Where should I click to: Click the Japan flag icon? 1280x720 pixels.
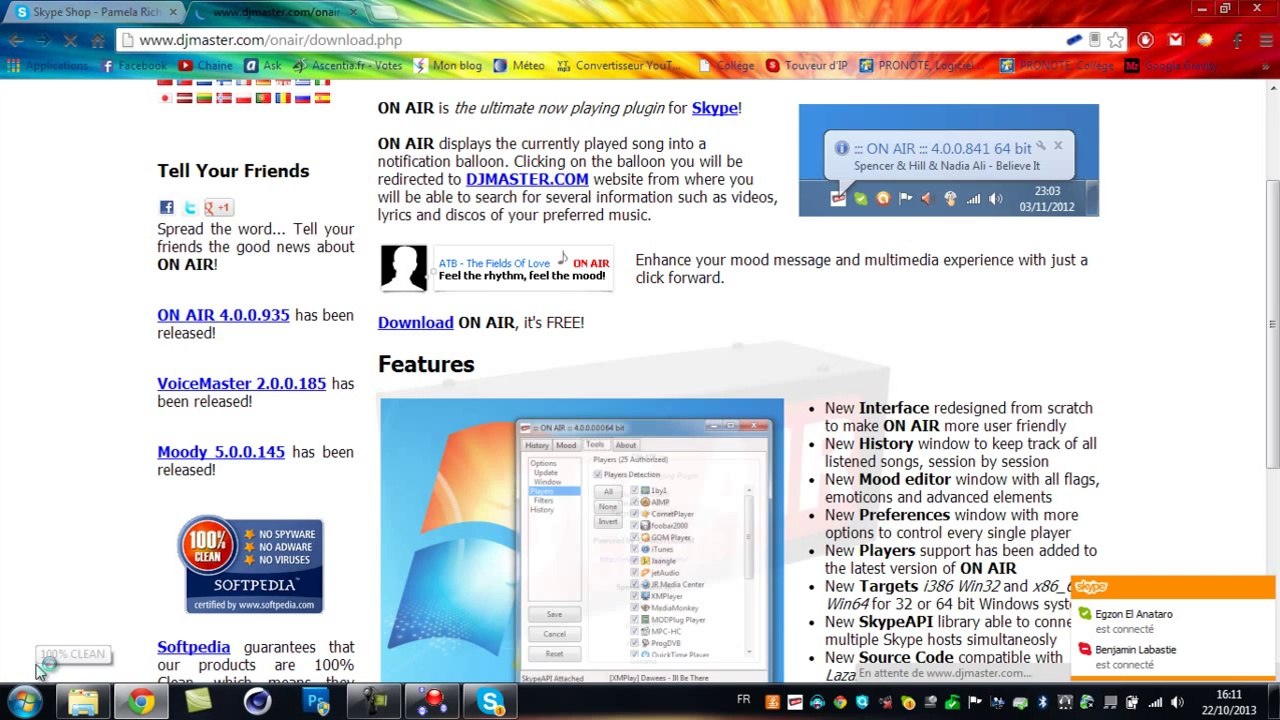[165, 98]
